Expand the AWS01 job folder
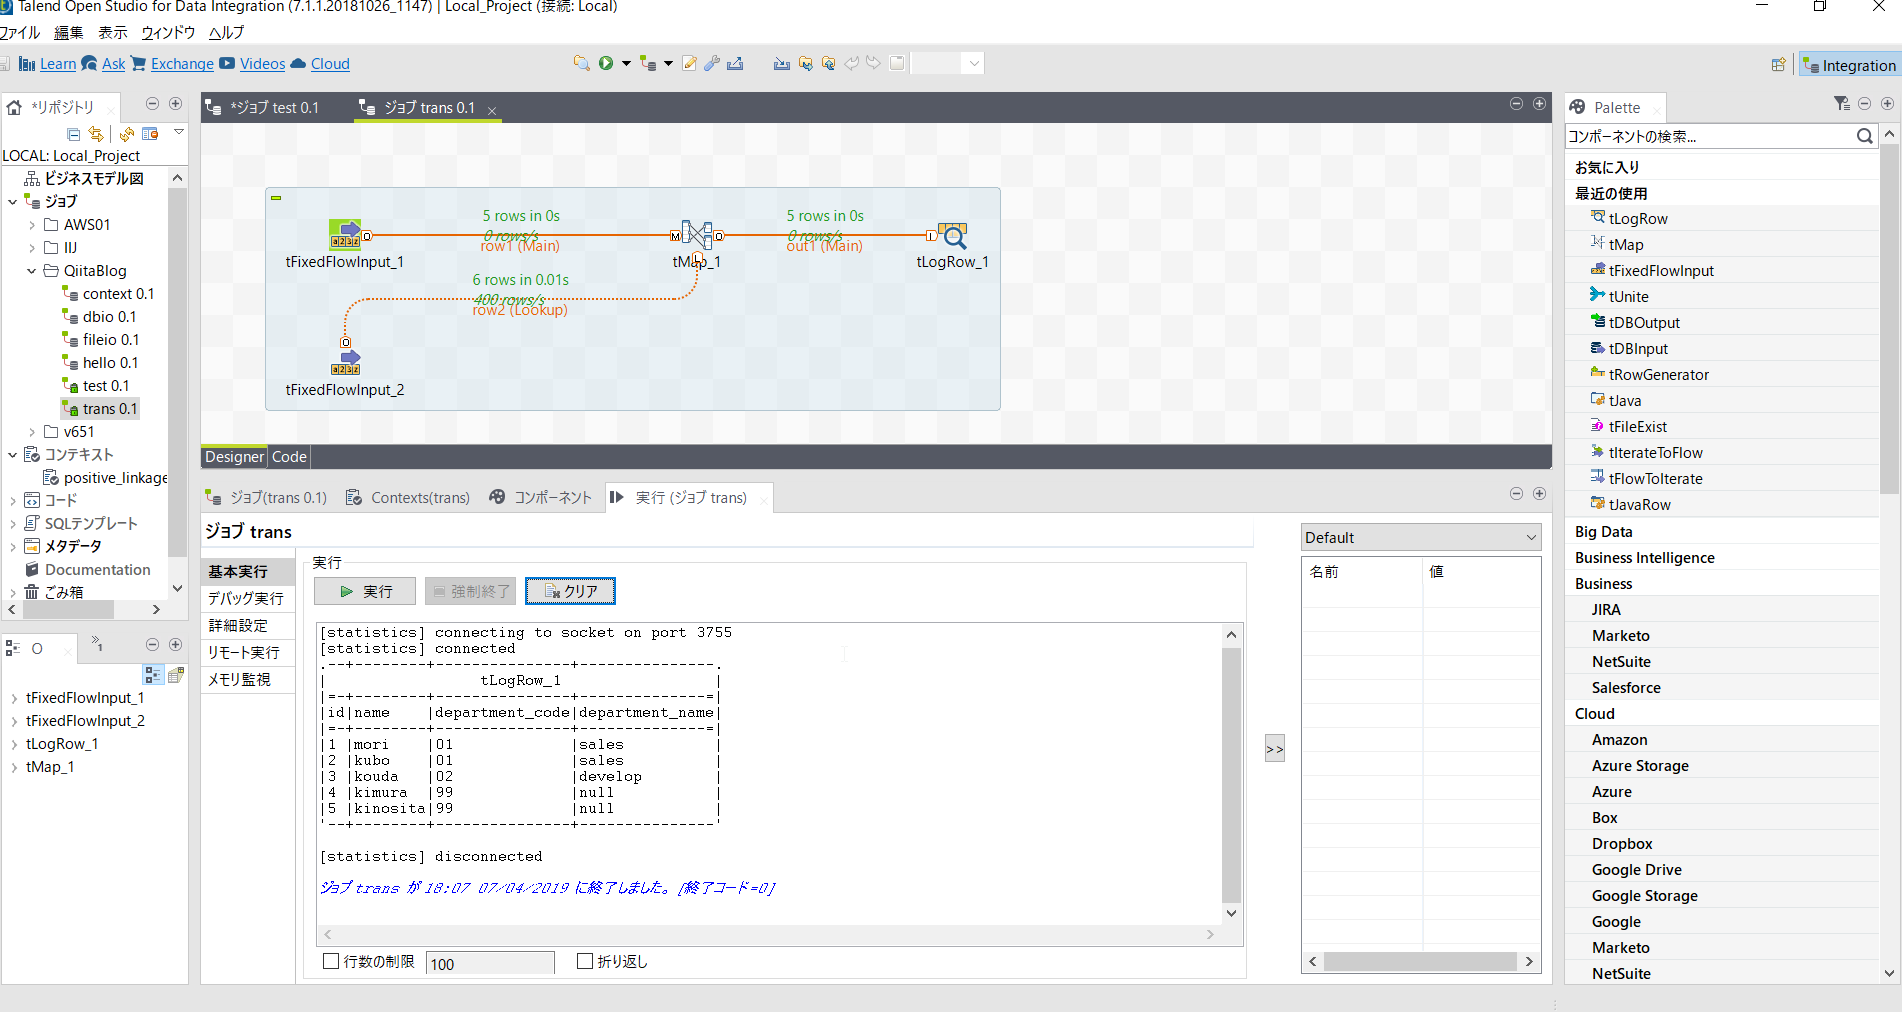This screenshot has height=1012, width=1902. (30, 224)
